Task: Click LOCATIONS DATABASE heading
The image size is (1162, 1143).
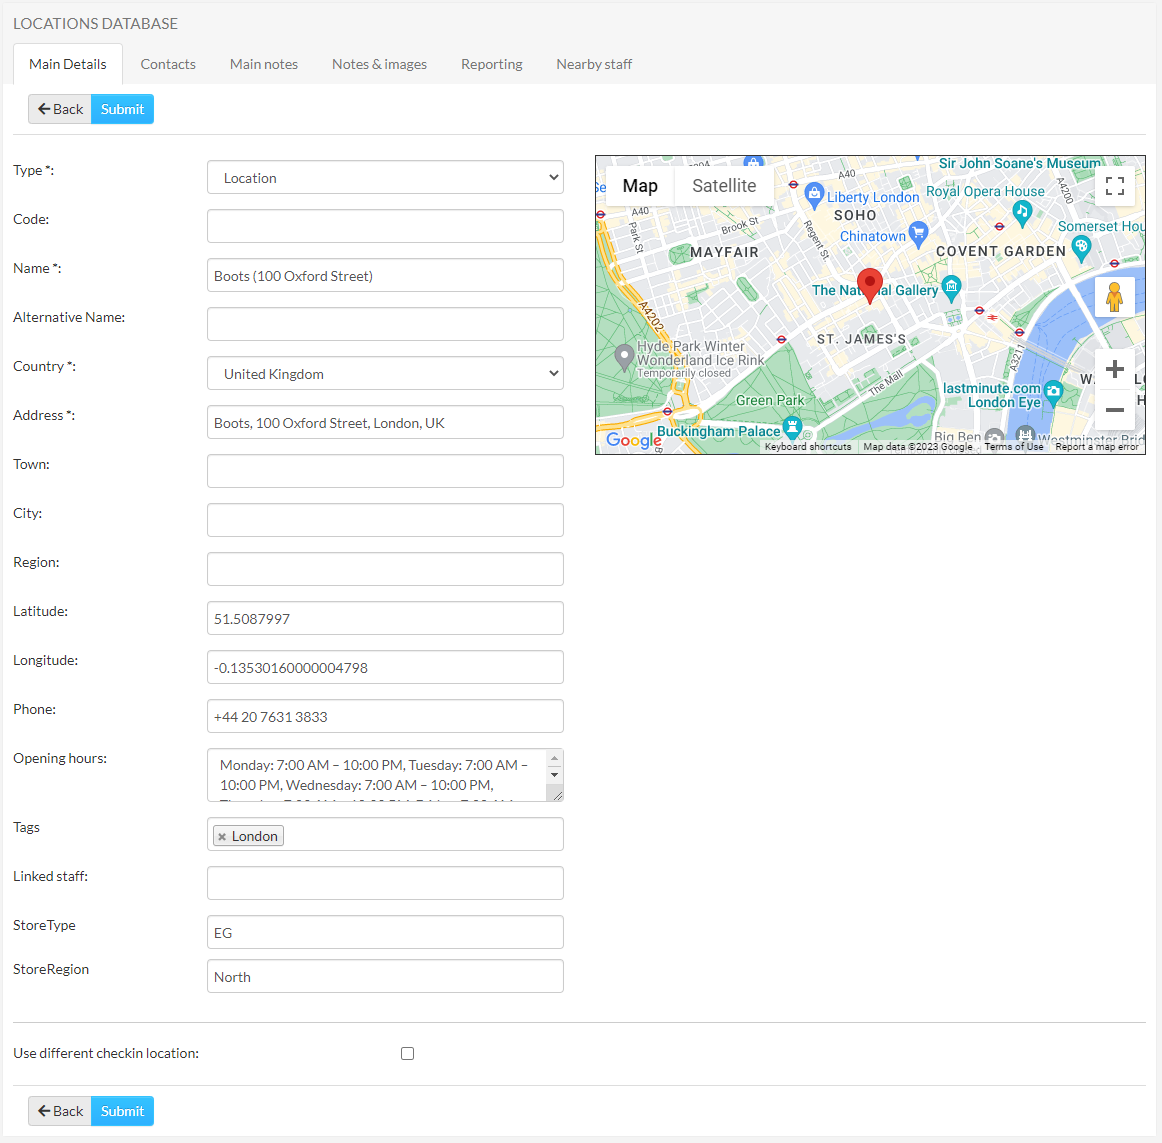Action: [x=96, y=24]
